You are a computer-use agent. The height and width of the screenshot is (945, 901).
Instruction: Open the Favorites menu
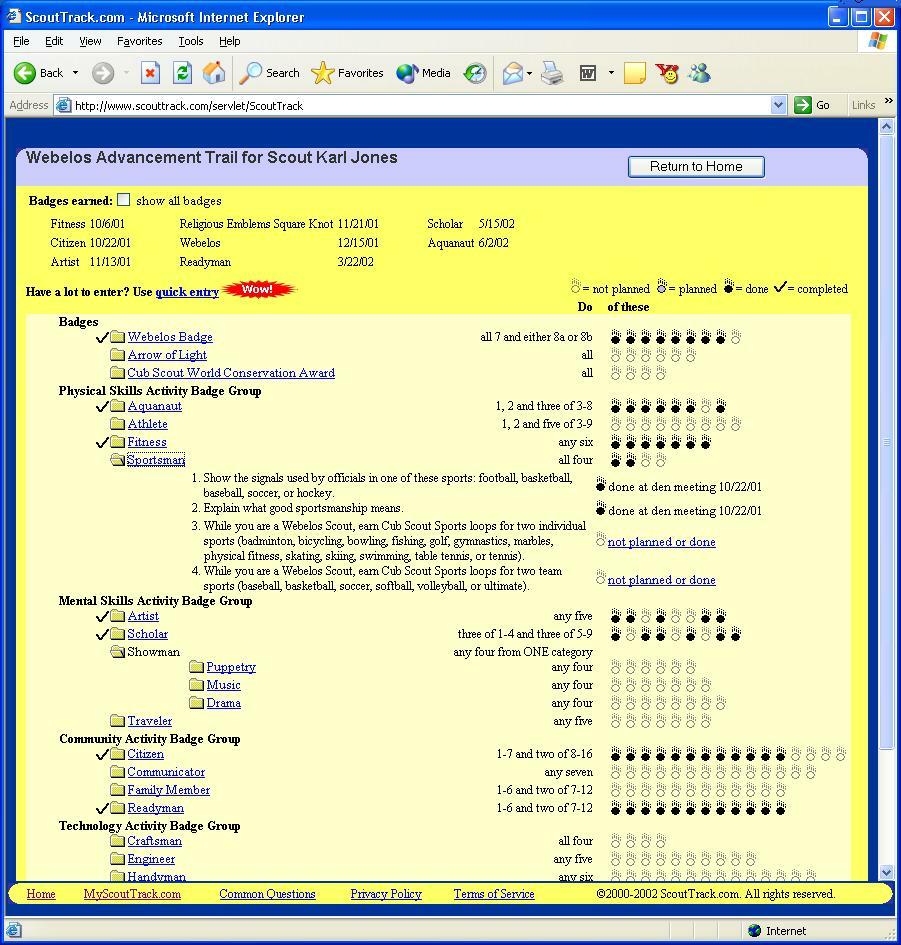tap(139, 41)
